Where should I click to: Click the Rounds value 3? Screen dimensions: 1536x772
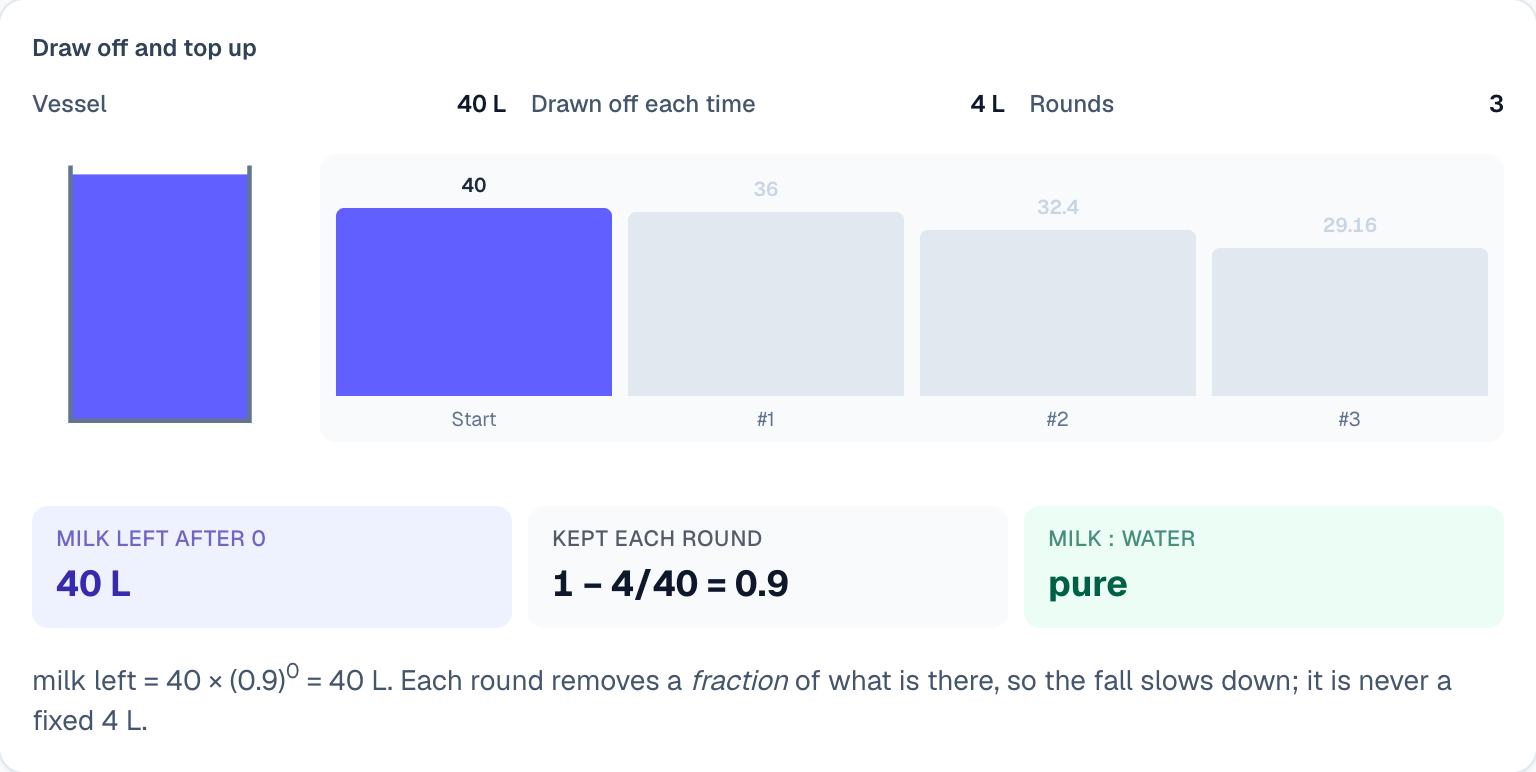point(1496,104)
